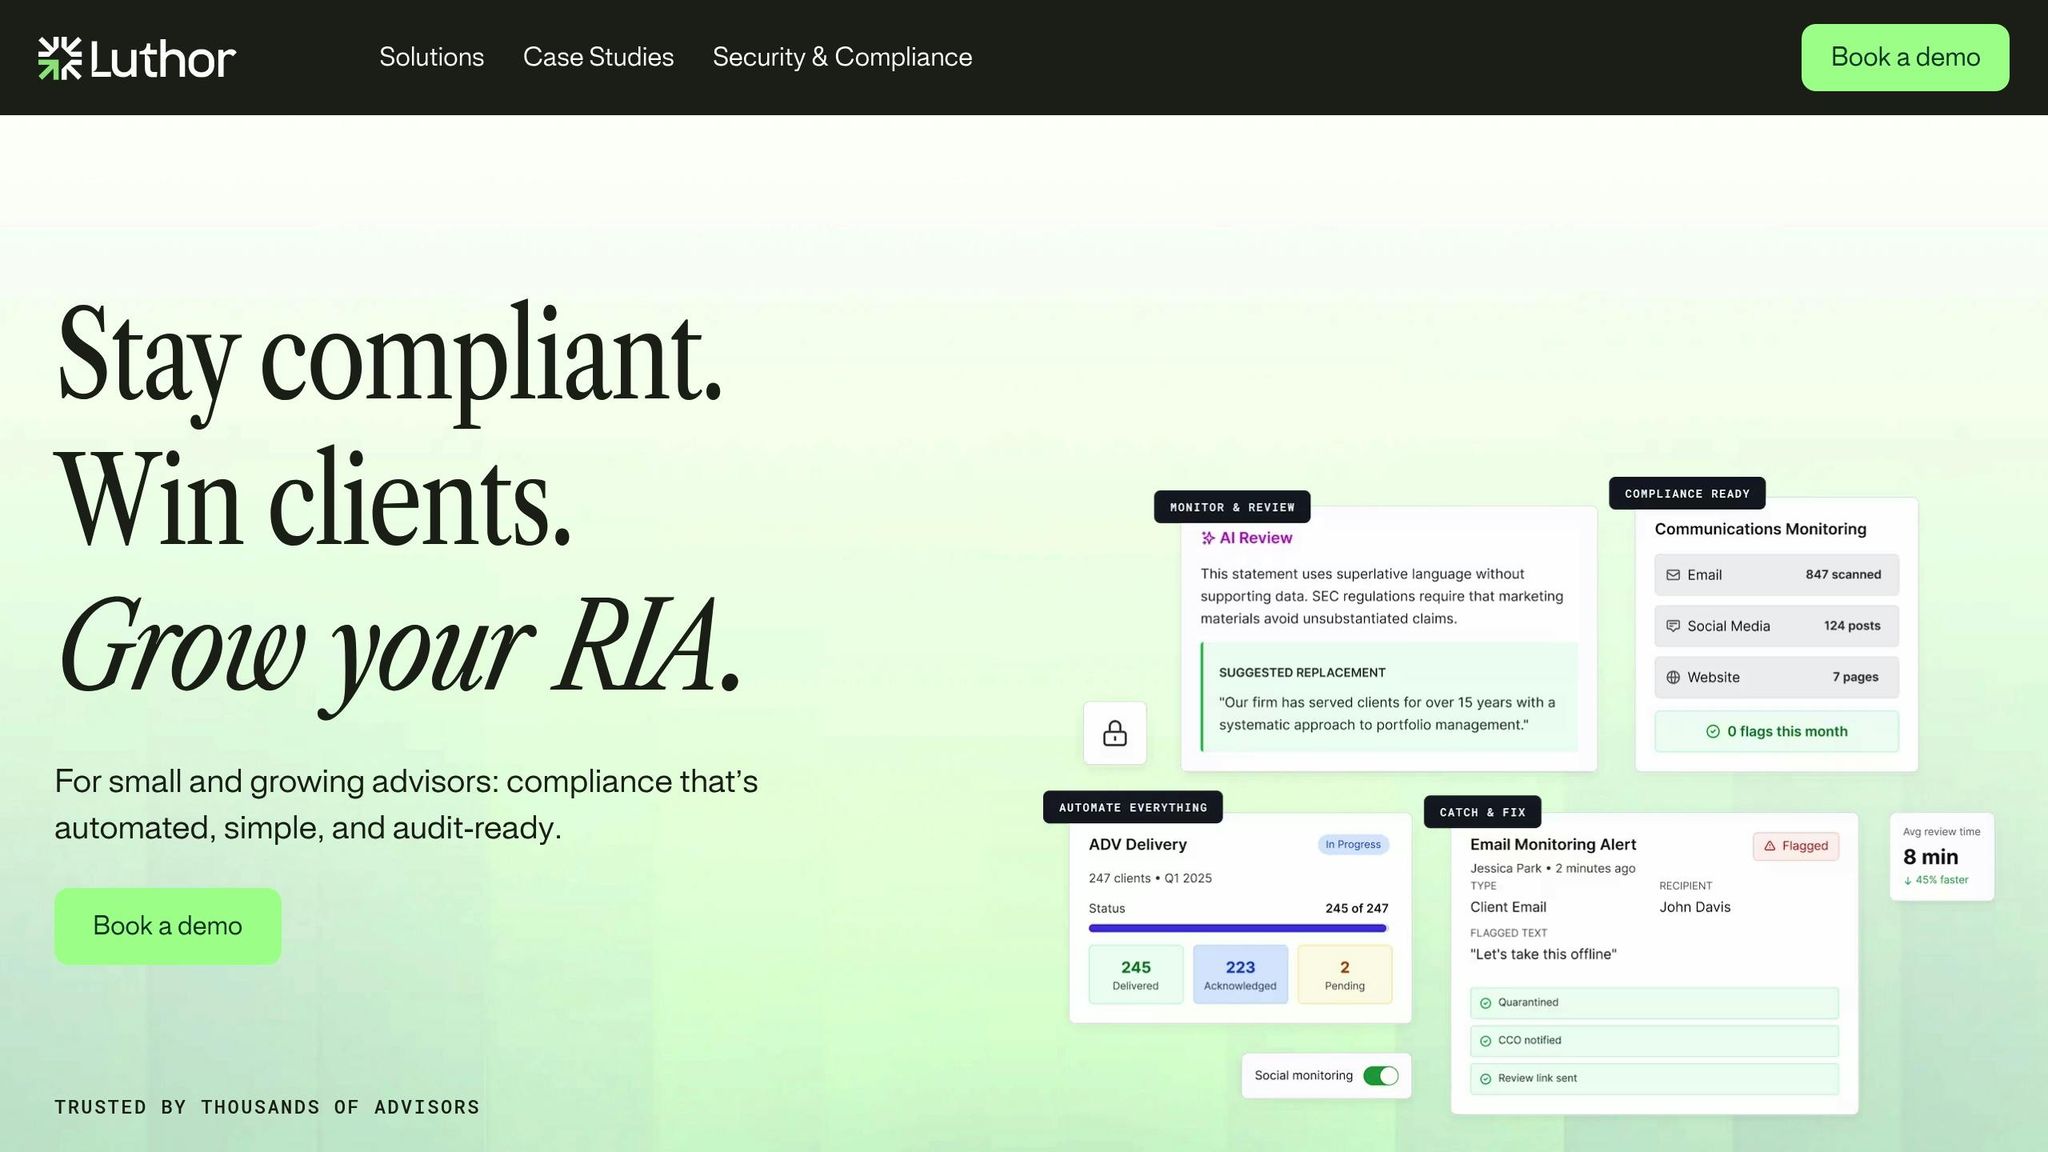Click the In Progress status badge
2048x1152 pixels.
1352,844
